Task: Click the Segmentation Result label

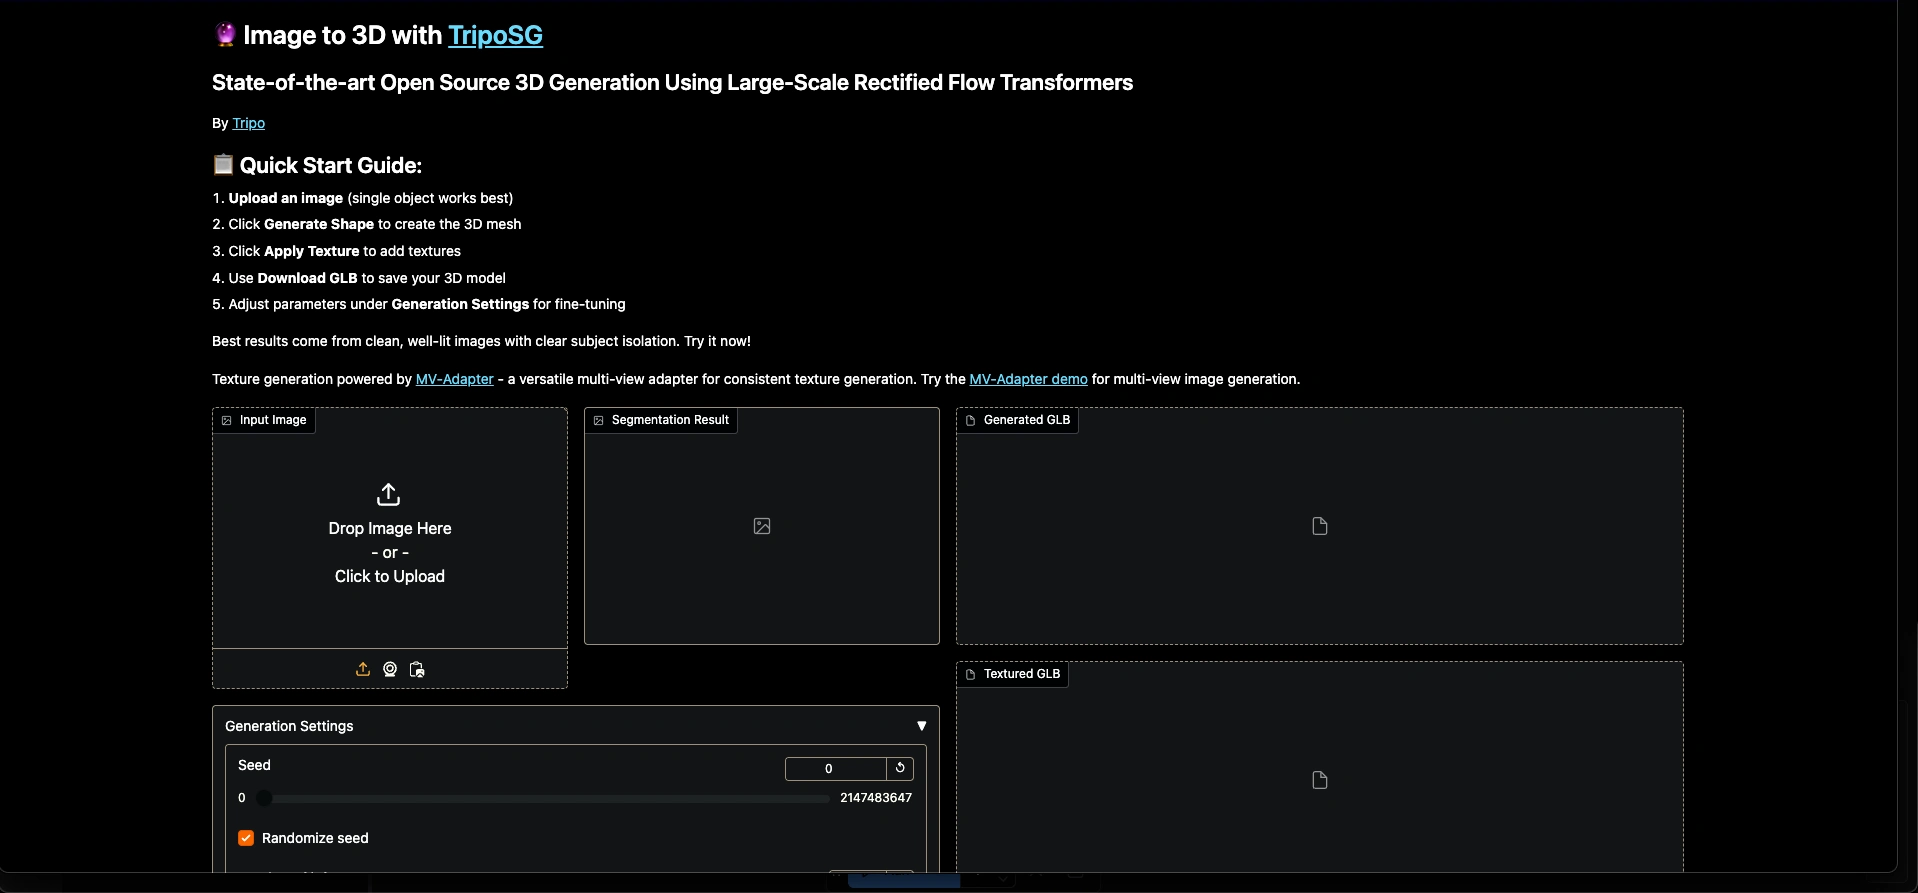Action: click(x=661, y=420)
